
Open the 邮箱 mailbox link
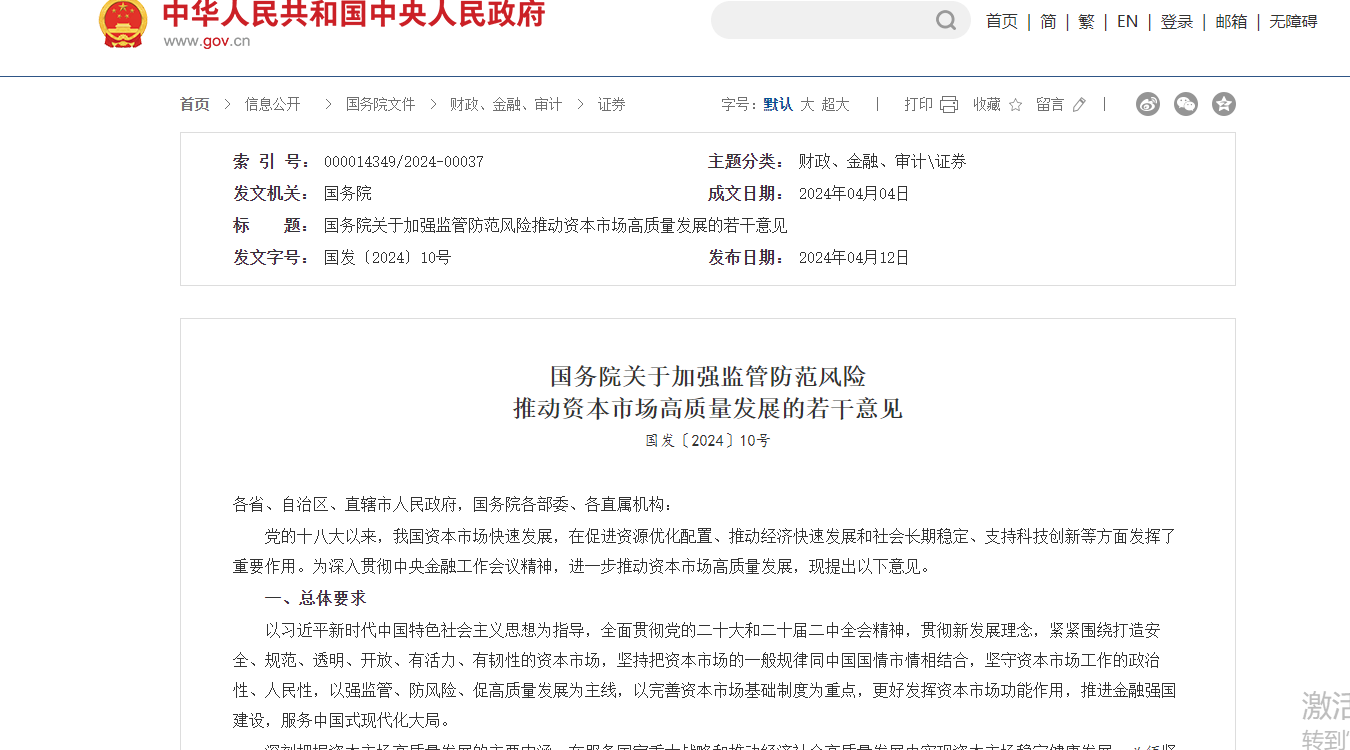point(1231,22)
